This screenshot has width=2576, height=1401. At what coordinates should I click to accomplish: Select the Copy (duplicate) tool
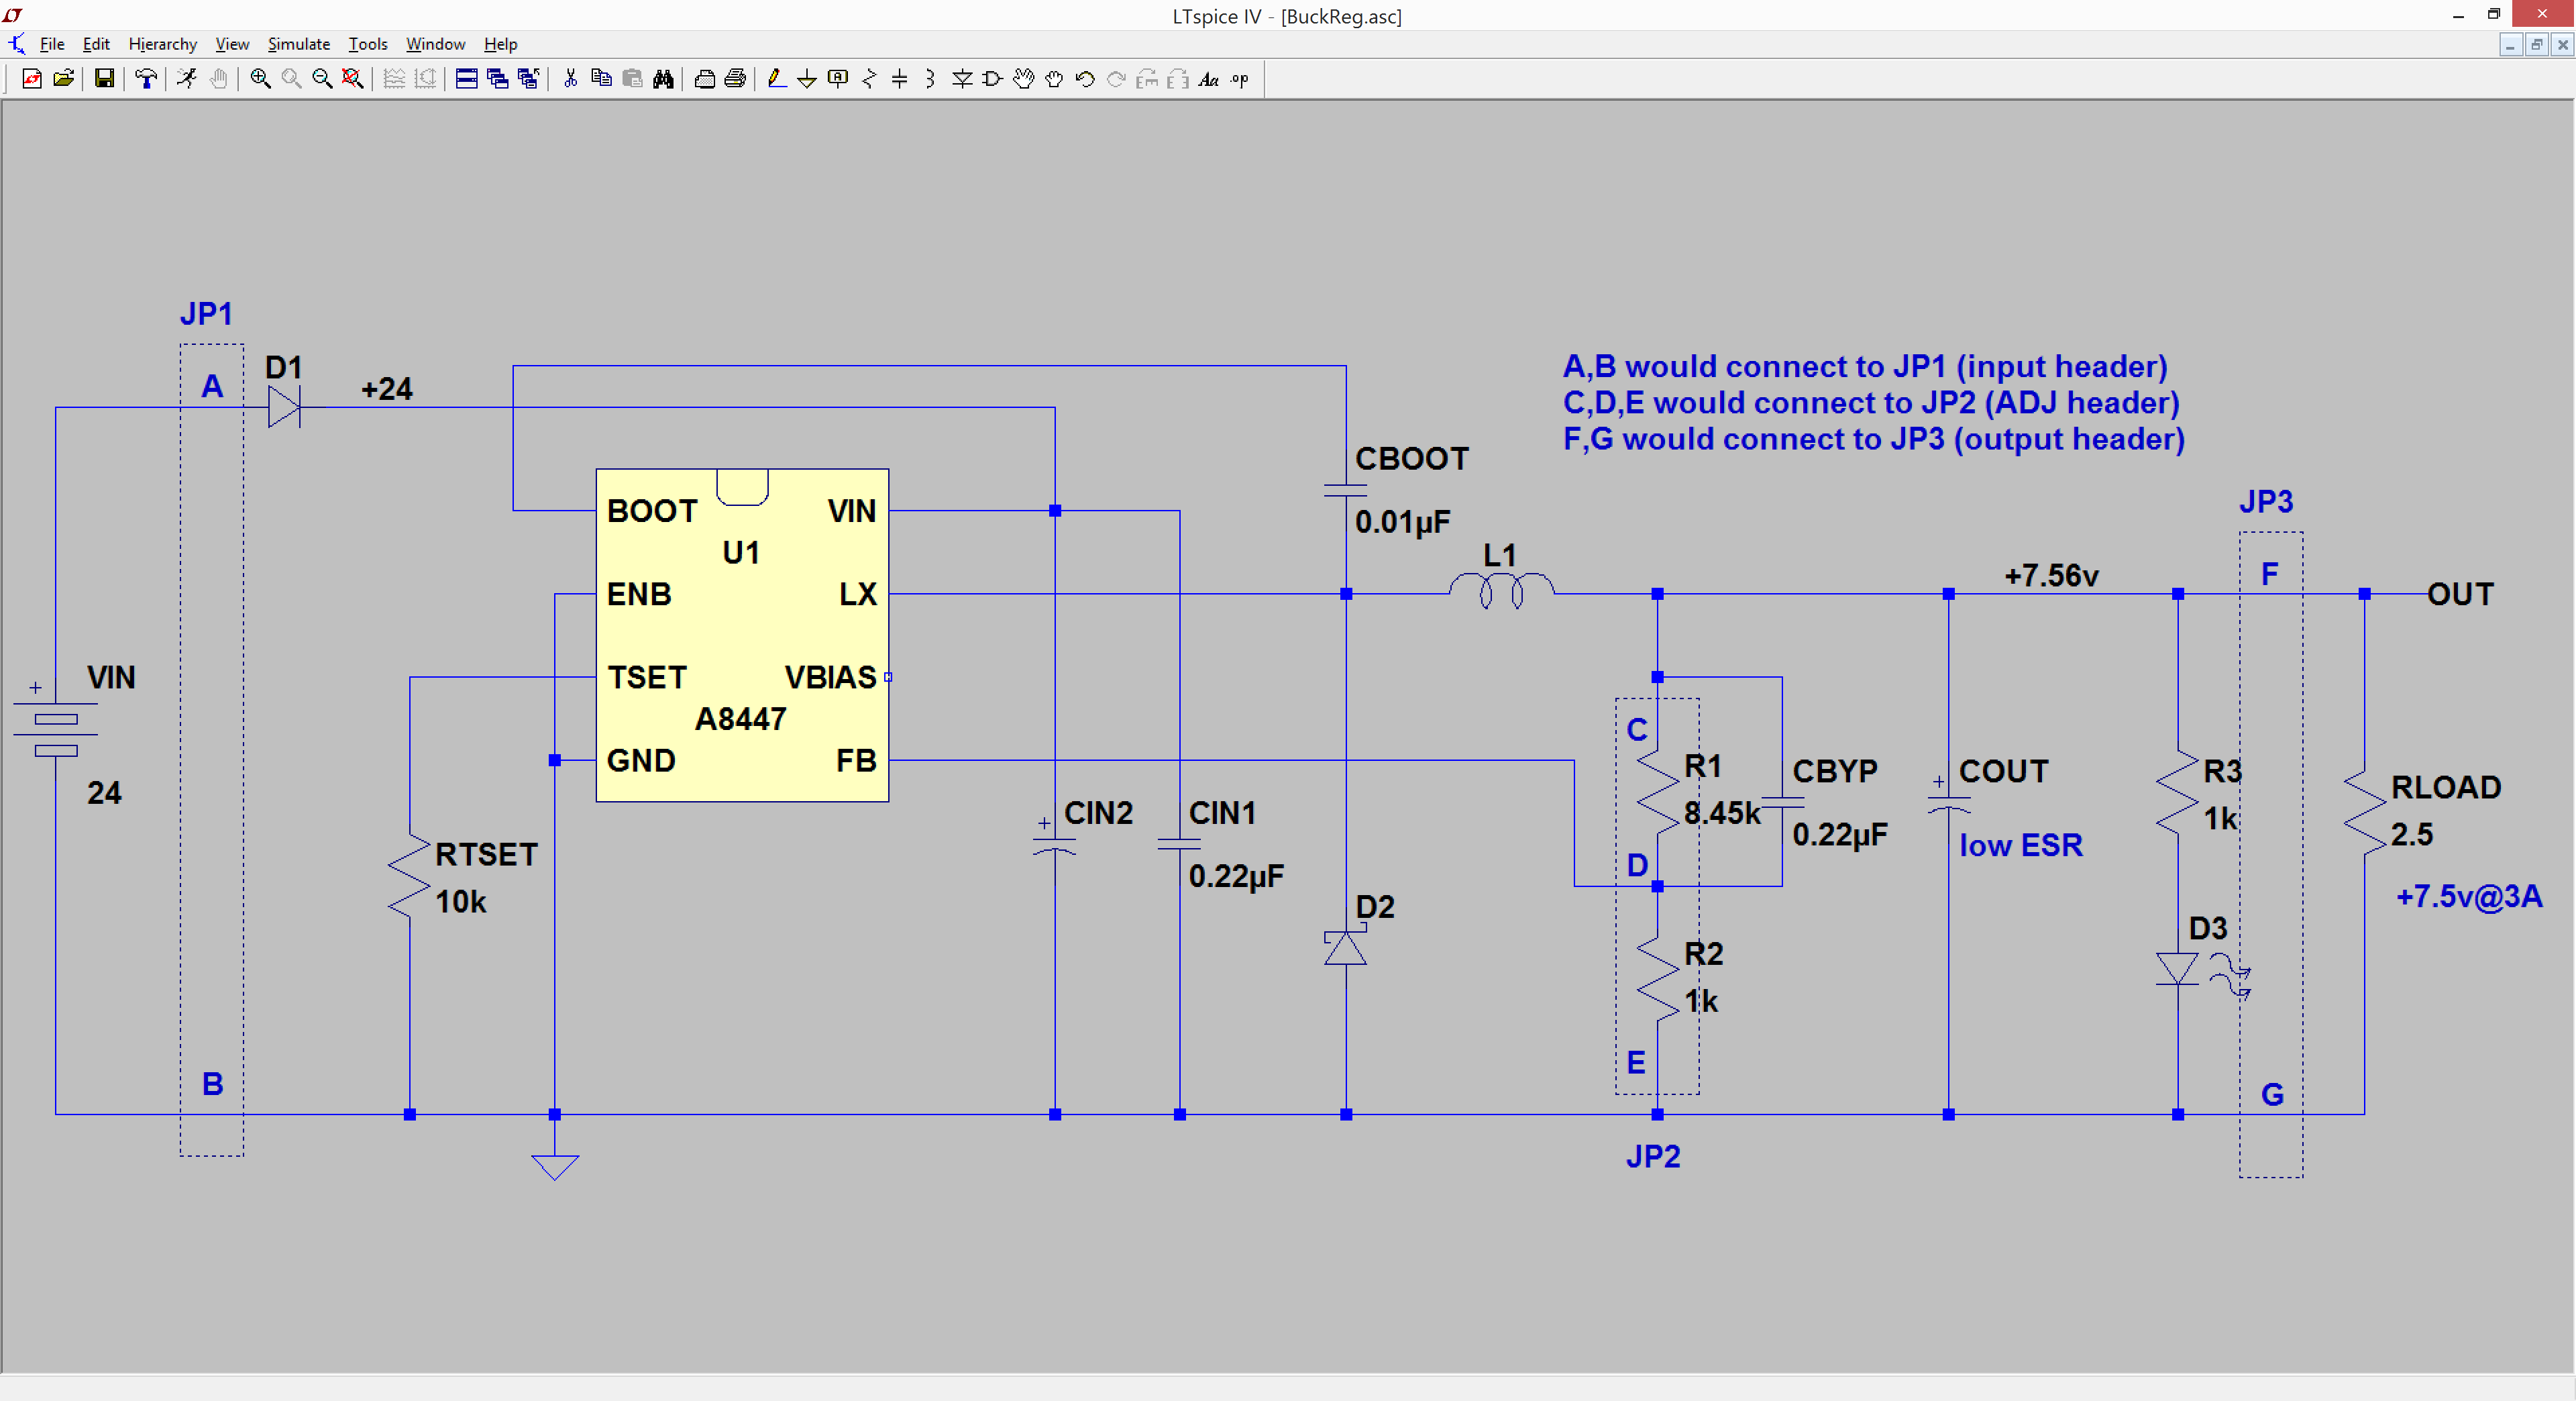coord(601,79)
